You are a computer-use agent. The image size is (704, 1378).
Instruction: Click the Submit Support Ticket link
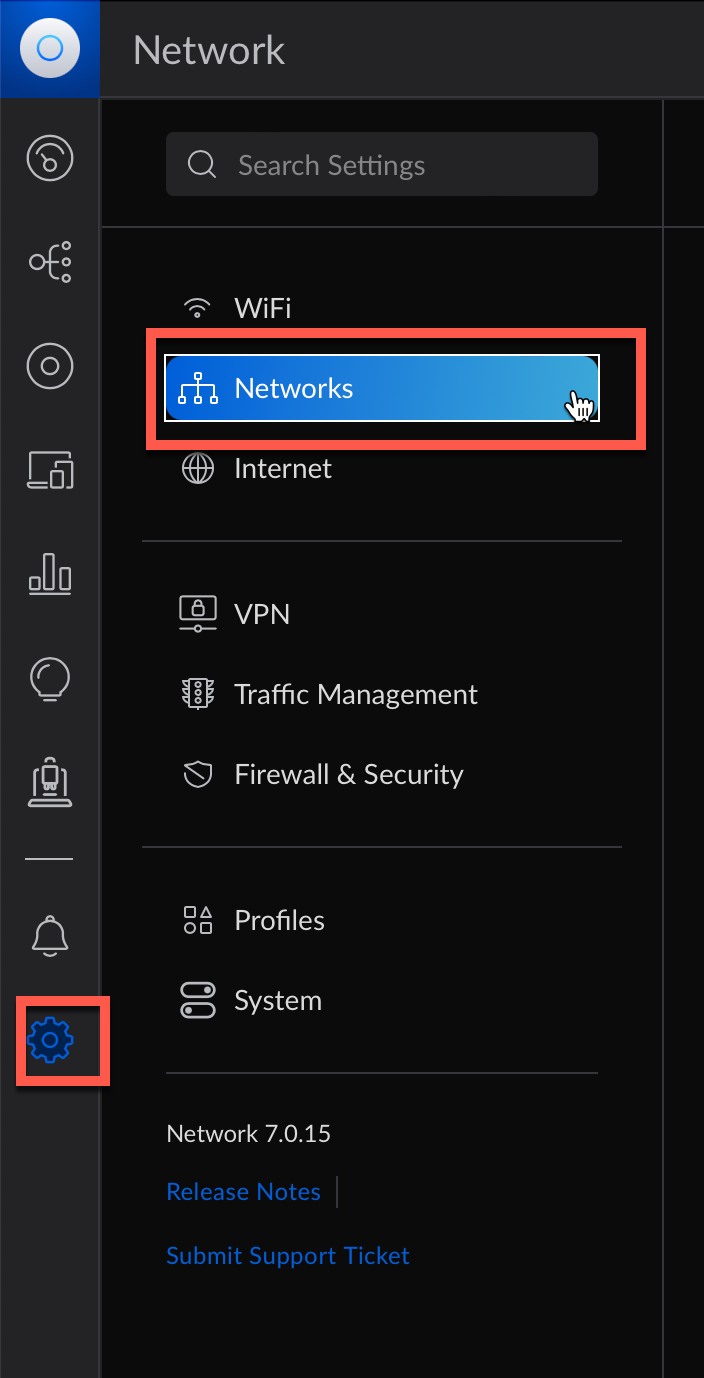coord(288,1255)
